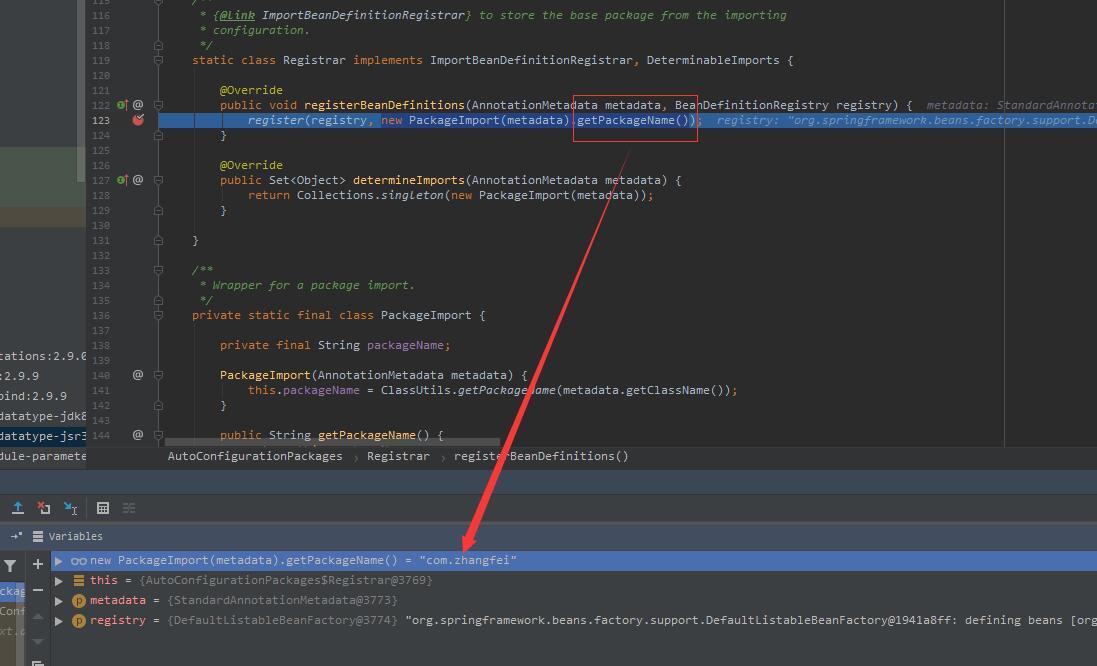The height and width of the screenshot is (666, 1097).
Task: Collapse the Javadoc fold on line 133
Action: click(158, 270)
